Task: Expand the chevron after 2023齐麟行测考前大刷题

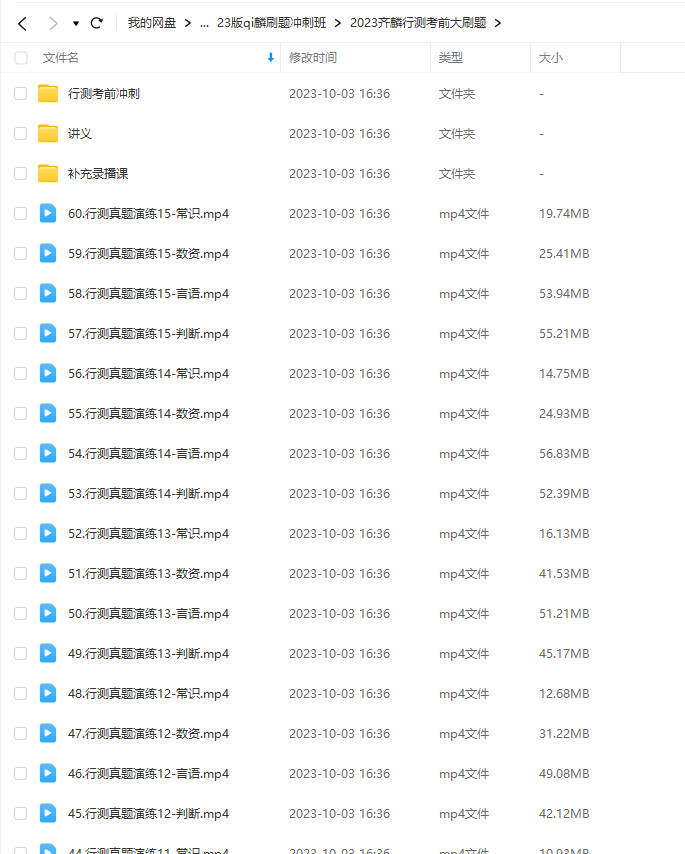Action: pyautogui.click(x=498, y=23)
